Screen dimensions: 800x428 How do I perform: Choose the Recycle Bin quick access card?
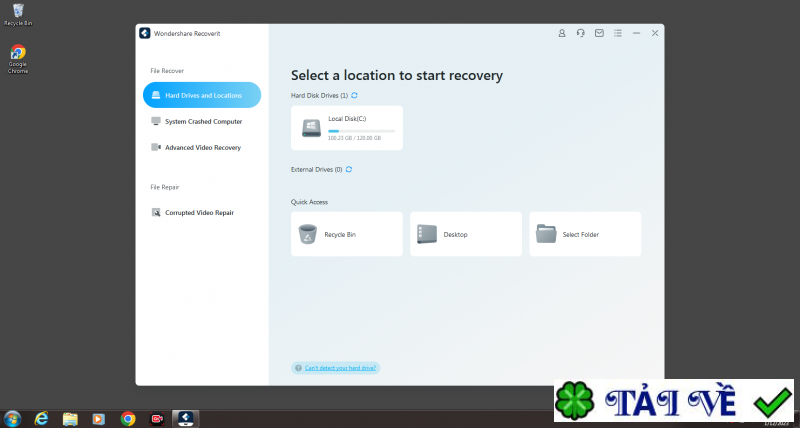pyautogui.click(x=347, y=234)
